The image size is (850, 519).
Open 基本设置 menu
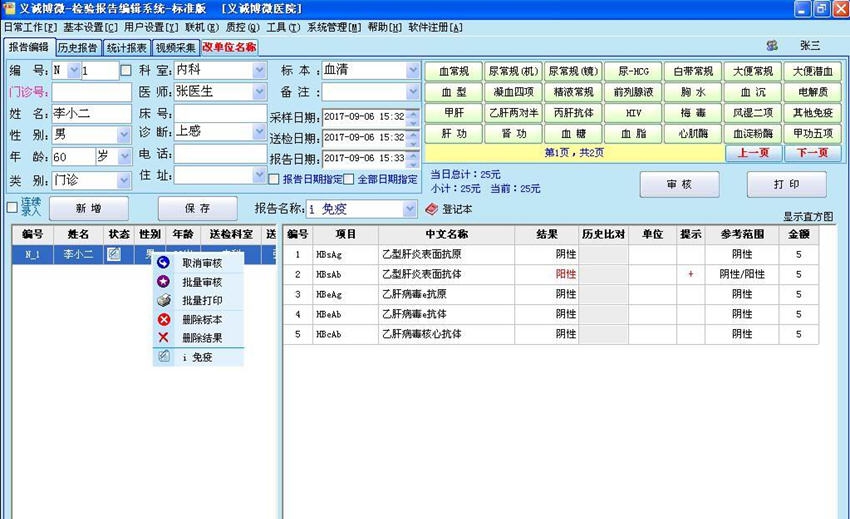[x=90, y=27]
